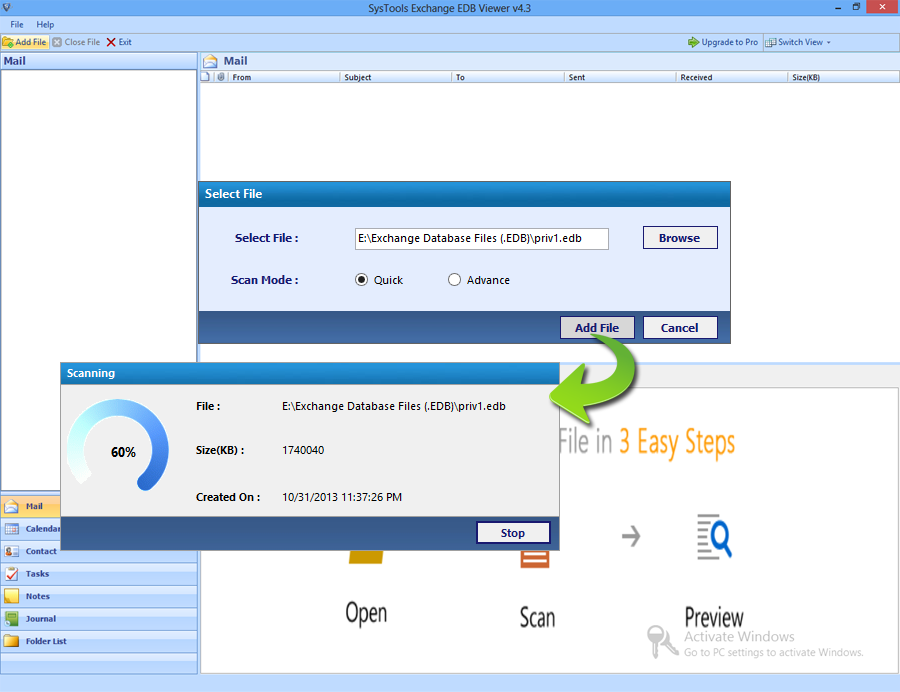Click Add File button in Select File dialog
Viewport: 900px width, 692px height.
[597, 328]
